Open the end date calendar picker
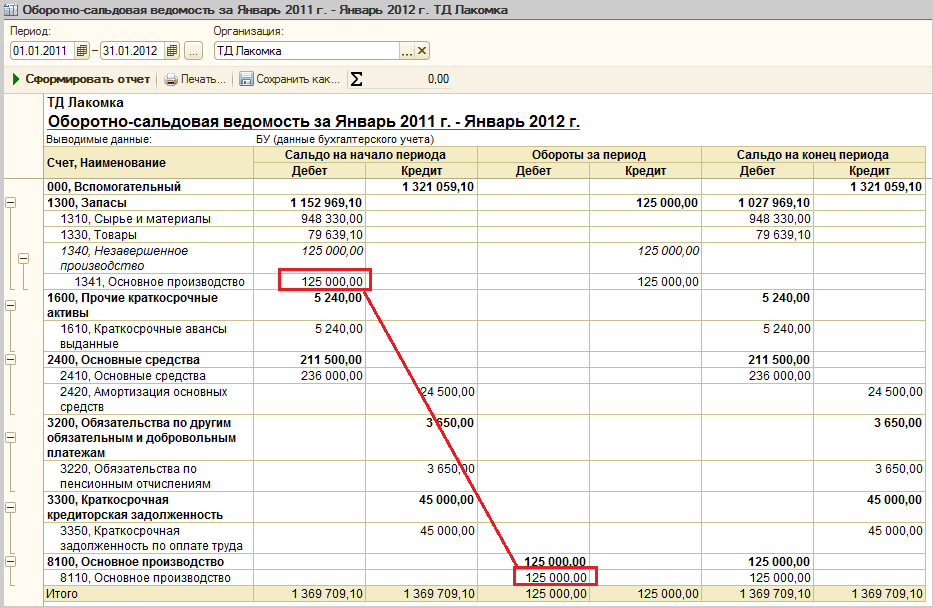 172,51
